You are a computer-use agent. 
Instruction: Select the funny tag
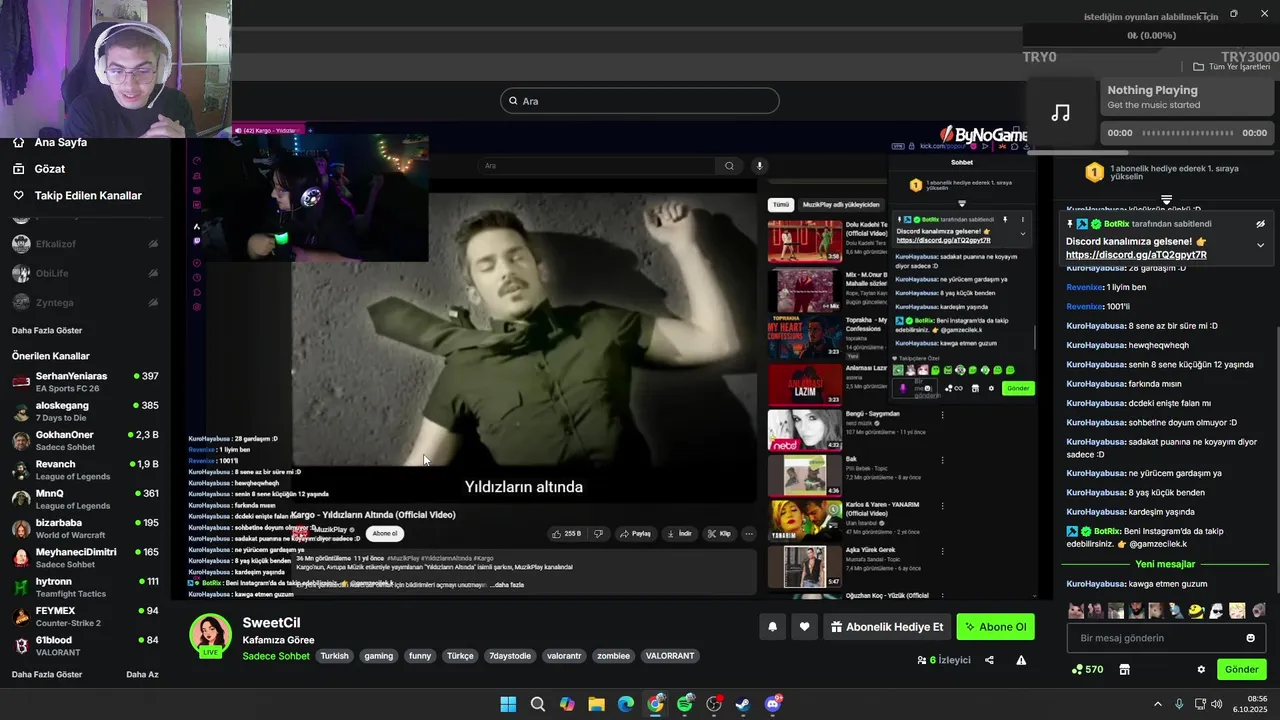point(420,656)
